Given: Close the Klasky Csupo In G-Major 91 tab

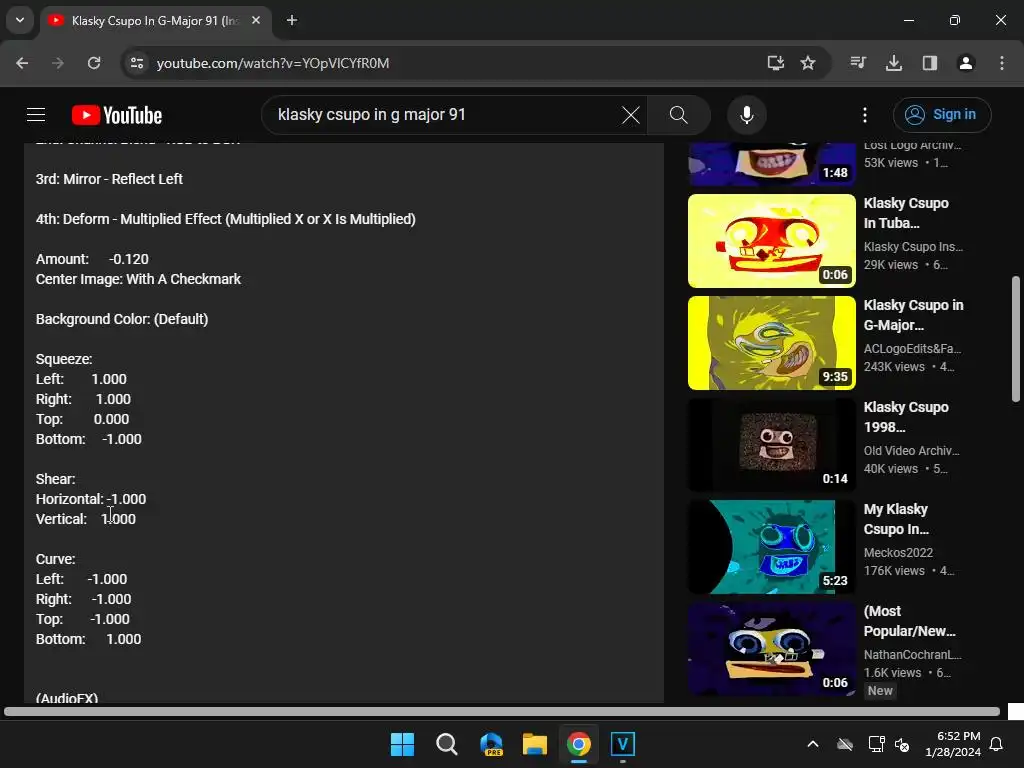Looking at the screenshot, I should tap(256, 20).
